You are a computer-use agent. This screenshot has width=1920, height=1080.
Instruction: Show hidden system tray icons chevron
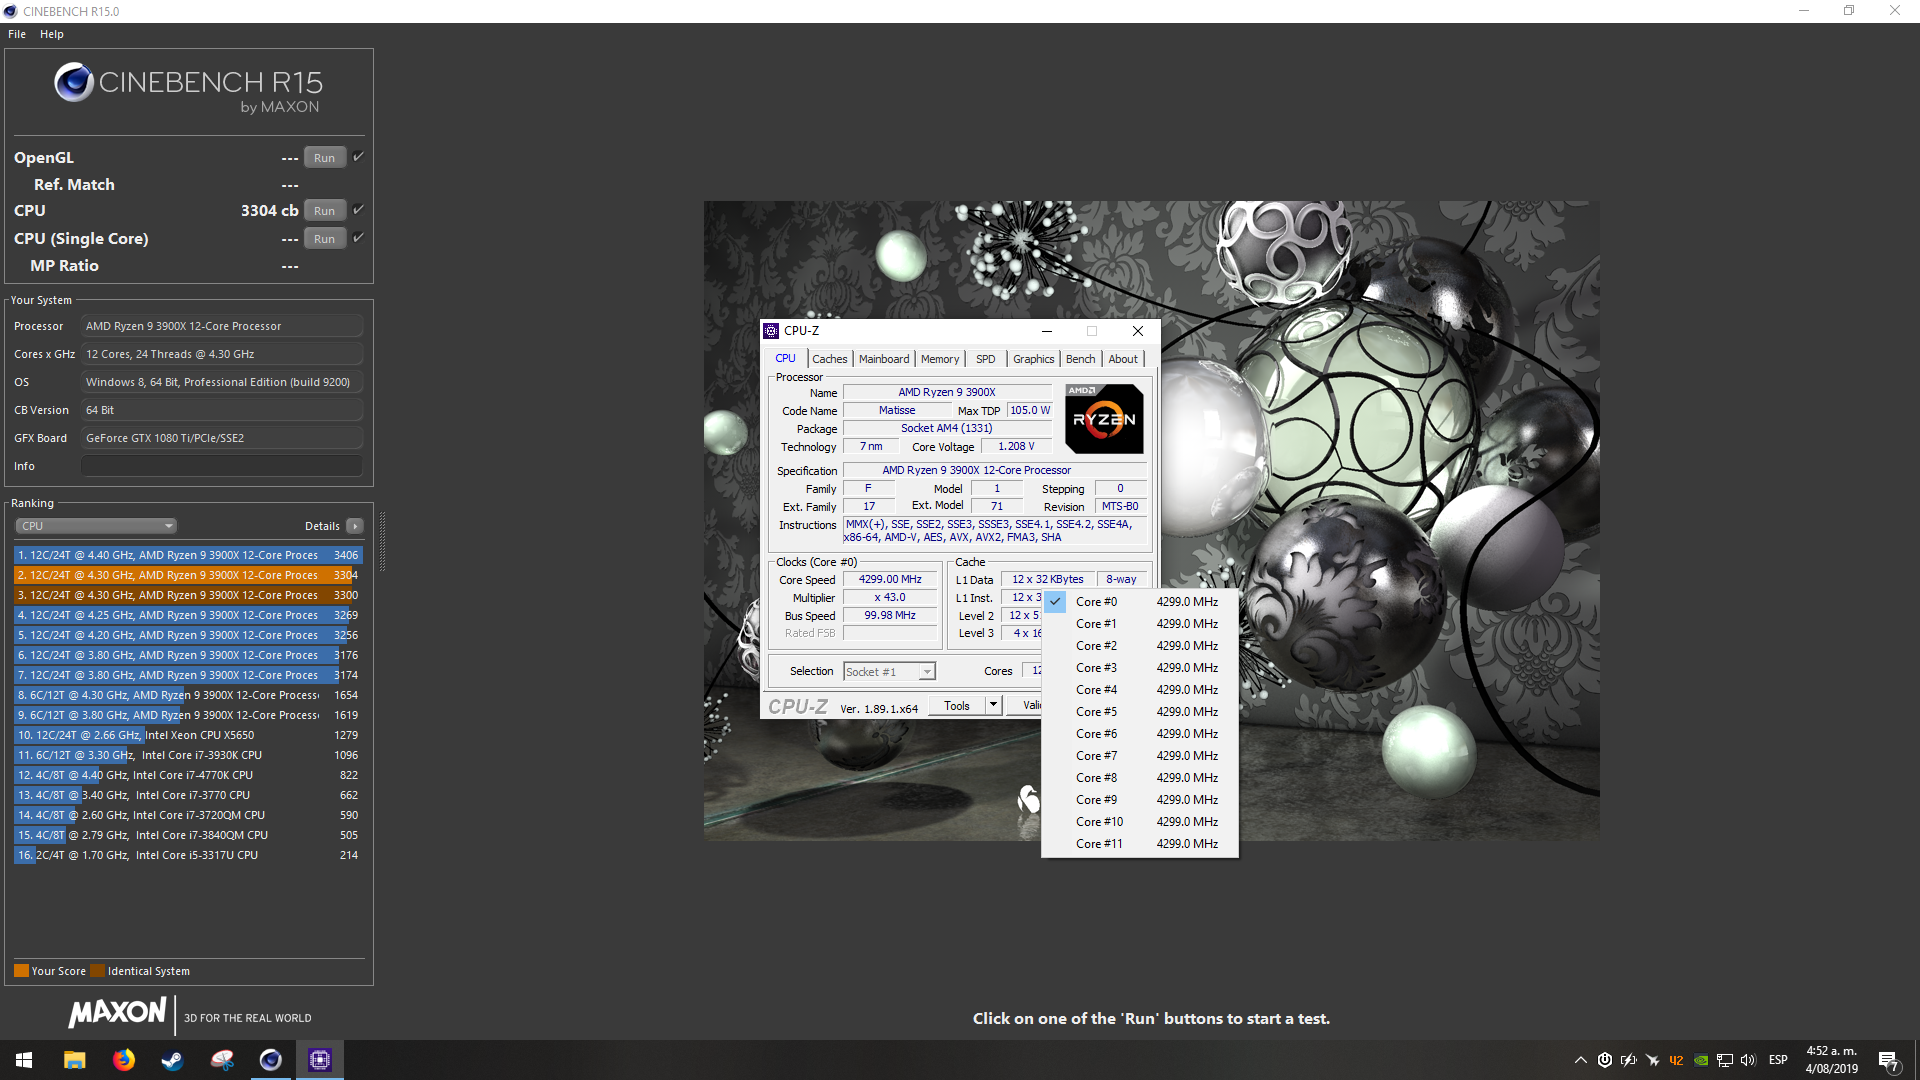tap(1580, 1060)
